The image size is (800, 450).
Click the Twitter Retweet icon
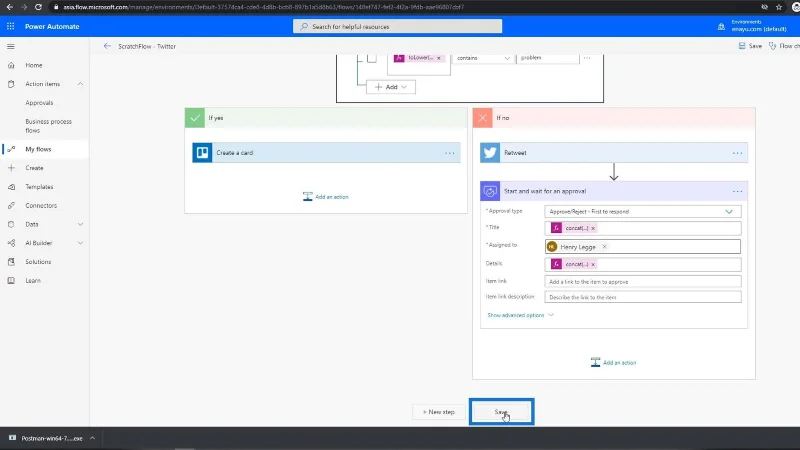pyautogui.click(x=490, y=153)
